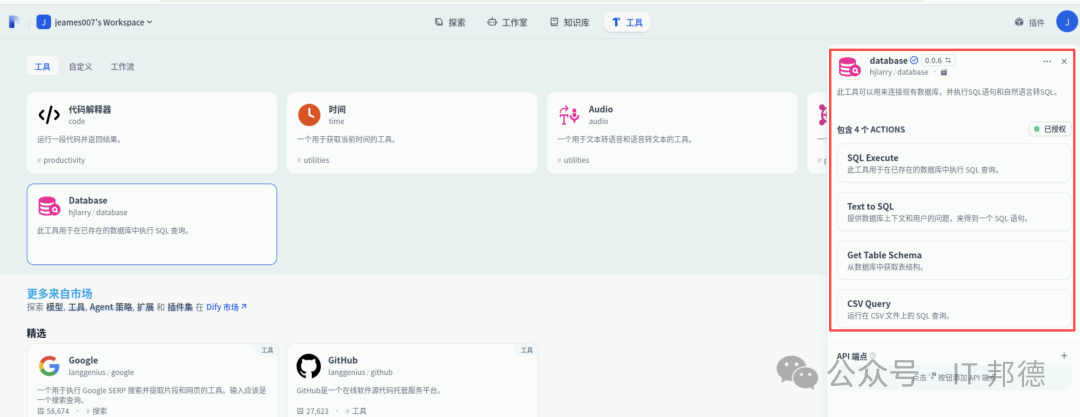Click the hjlarry / database source text
Image resolution: width=1080 pixels, height=417 pixels.
click(899, 72)
